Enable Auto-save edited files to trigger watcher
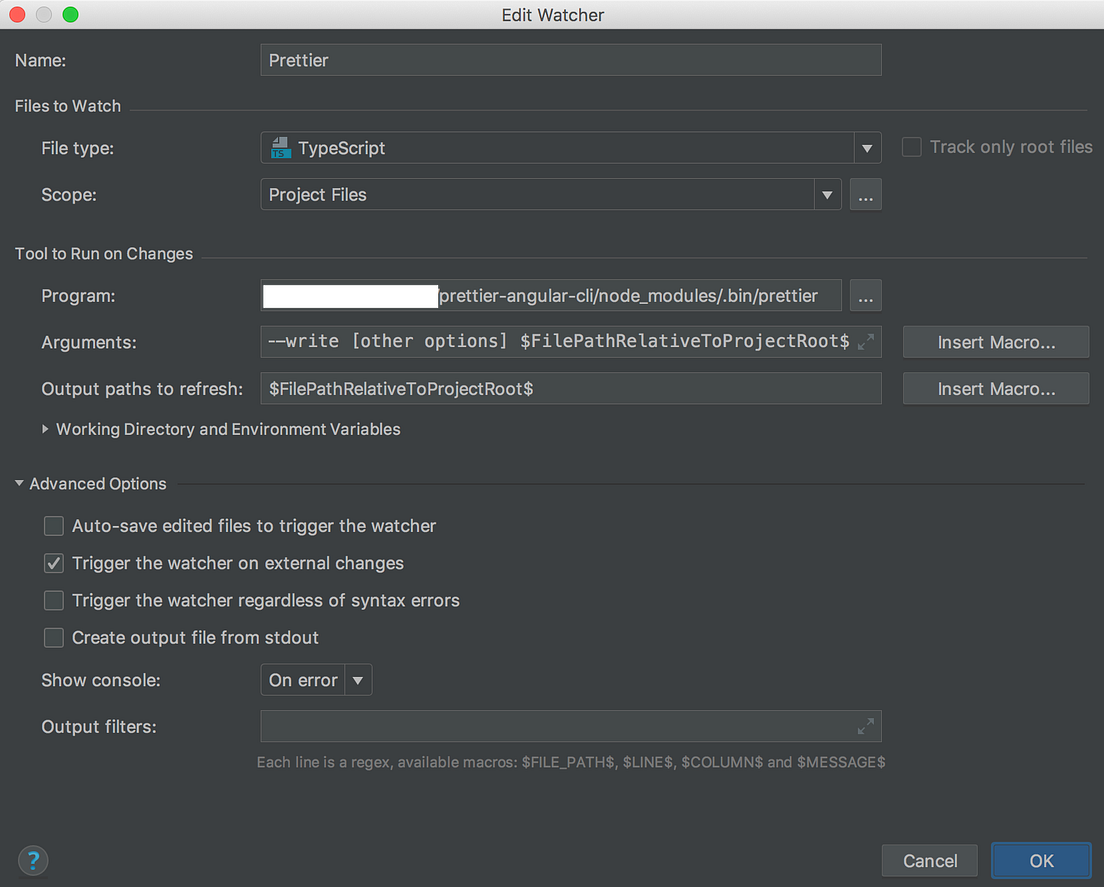1104x887 pixels. click(54, 525)
